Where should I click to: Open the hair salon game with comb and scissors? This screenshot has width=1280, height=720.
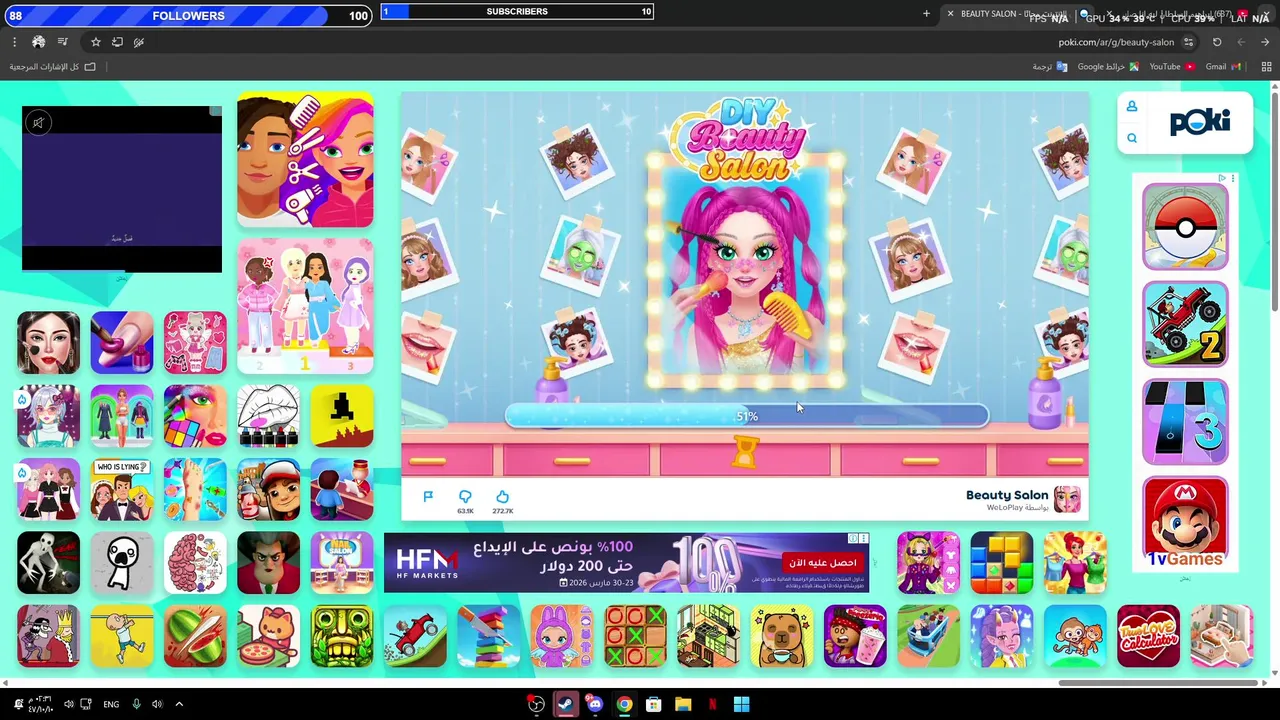click(305, 160)
